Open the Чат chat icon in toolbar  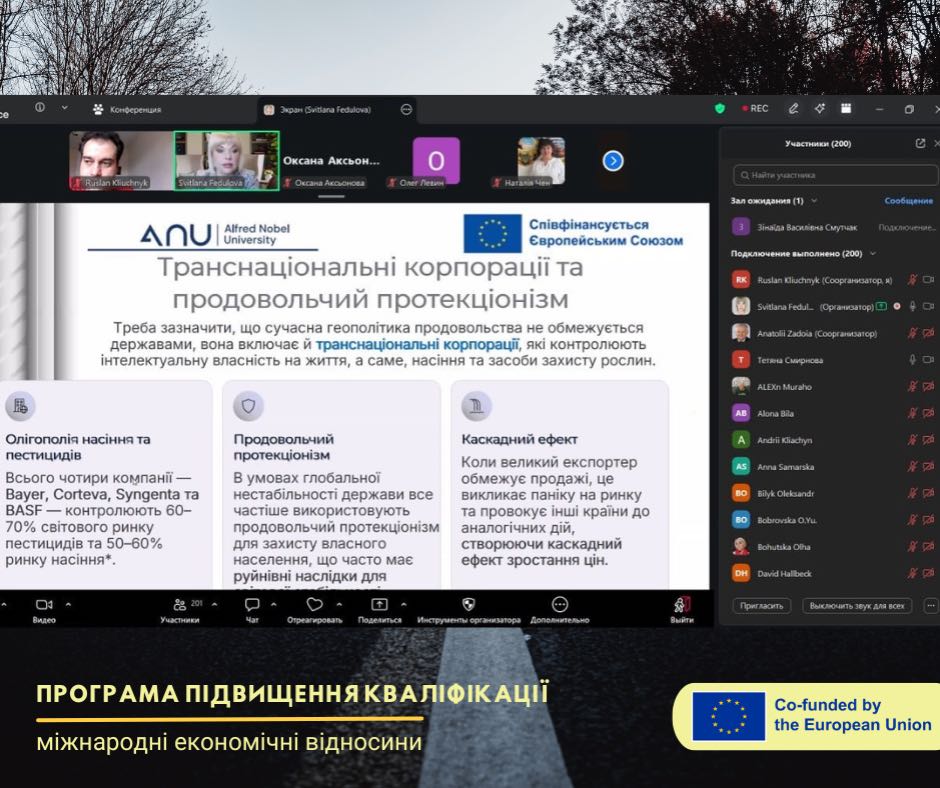252,605
